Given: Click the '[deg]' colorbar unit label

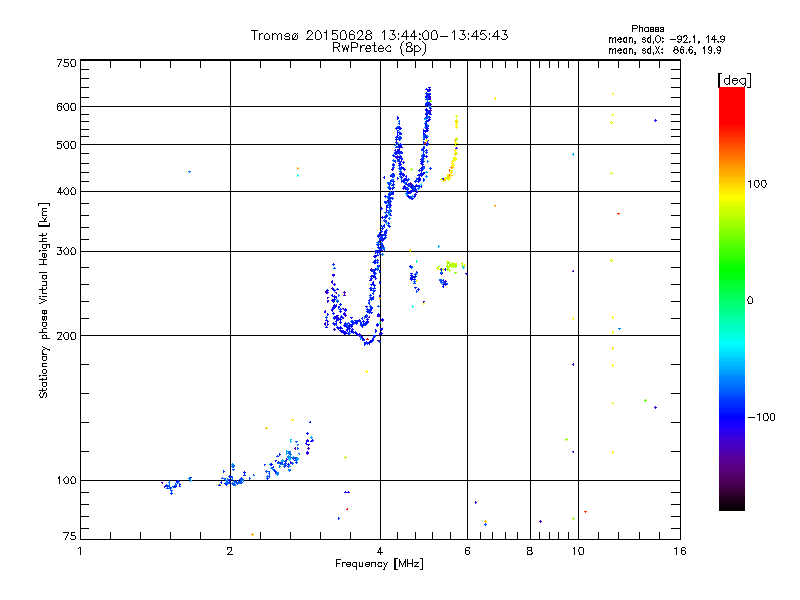Looking at the screenshot, I should point(734,80).
